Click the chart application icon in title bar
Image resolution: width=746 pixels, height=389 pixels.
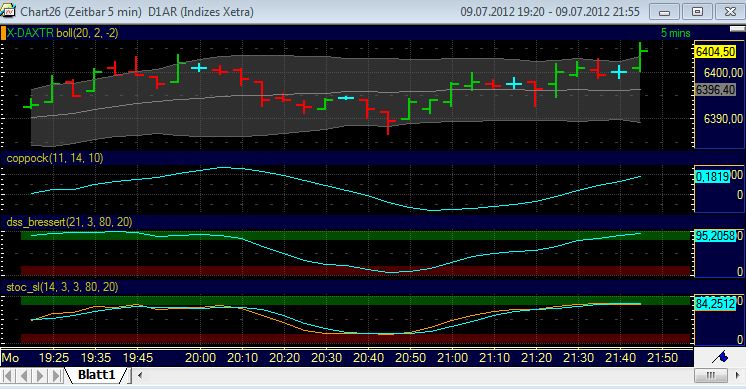click(8, 10)
